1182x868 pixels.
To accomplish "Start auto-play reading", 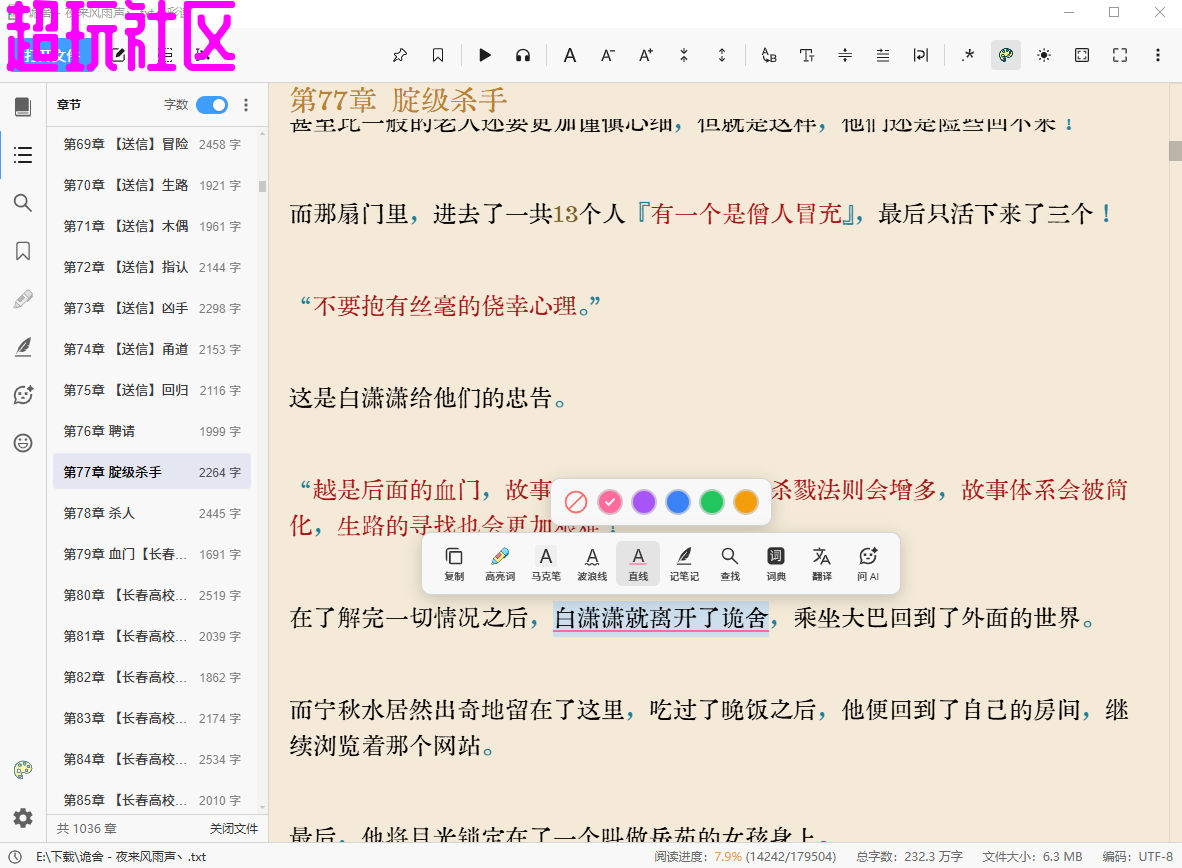I will pos(485,55).
